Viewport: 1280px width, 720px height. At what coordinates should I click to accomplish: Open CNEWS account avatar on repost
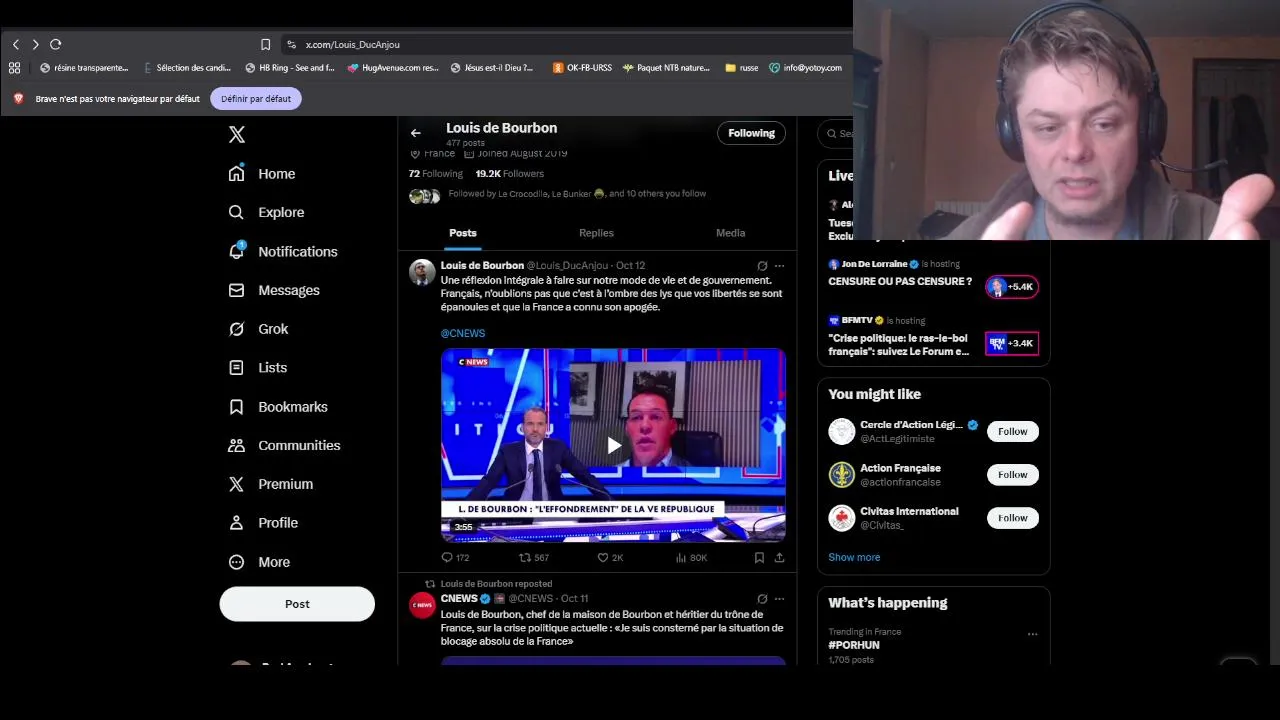click(x=422, y=605)
